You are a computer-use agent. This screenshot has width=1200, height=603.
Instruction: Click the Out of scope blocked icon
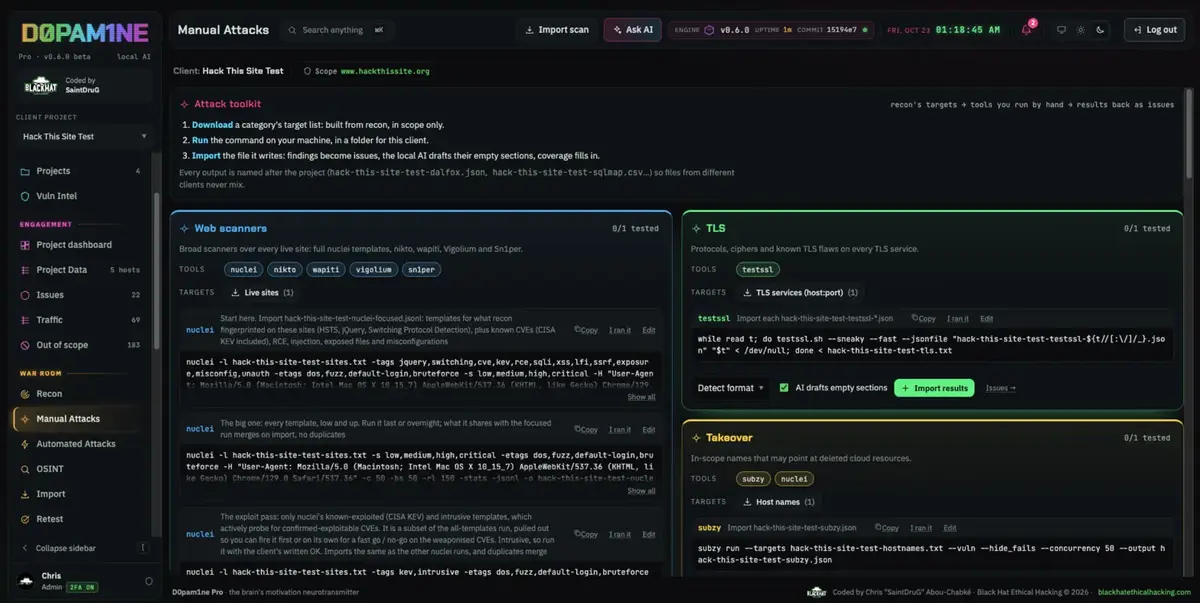coord(25,345)
